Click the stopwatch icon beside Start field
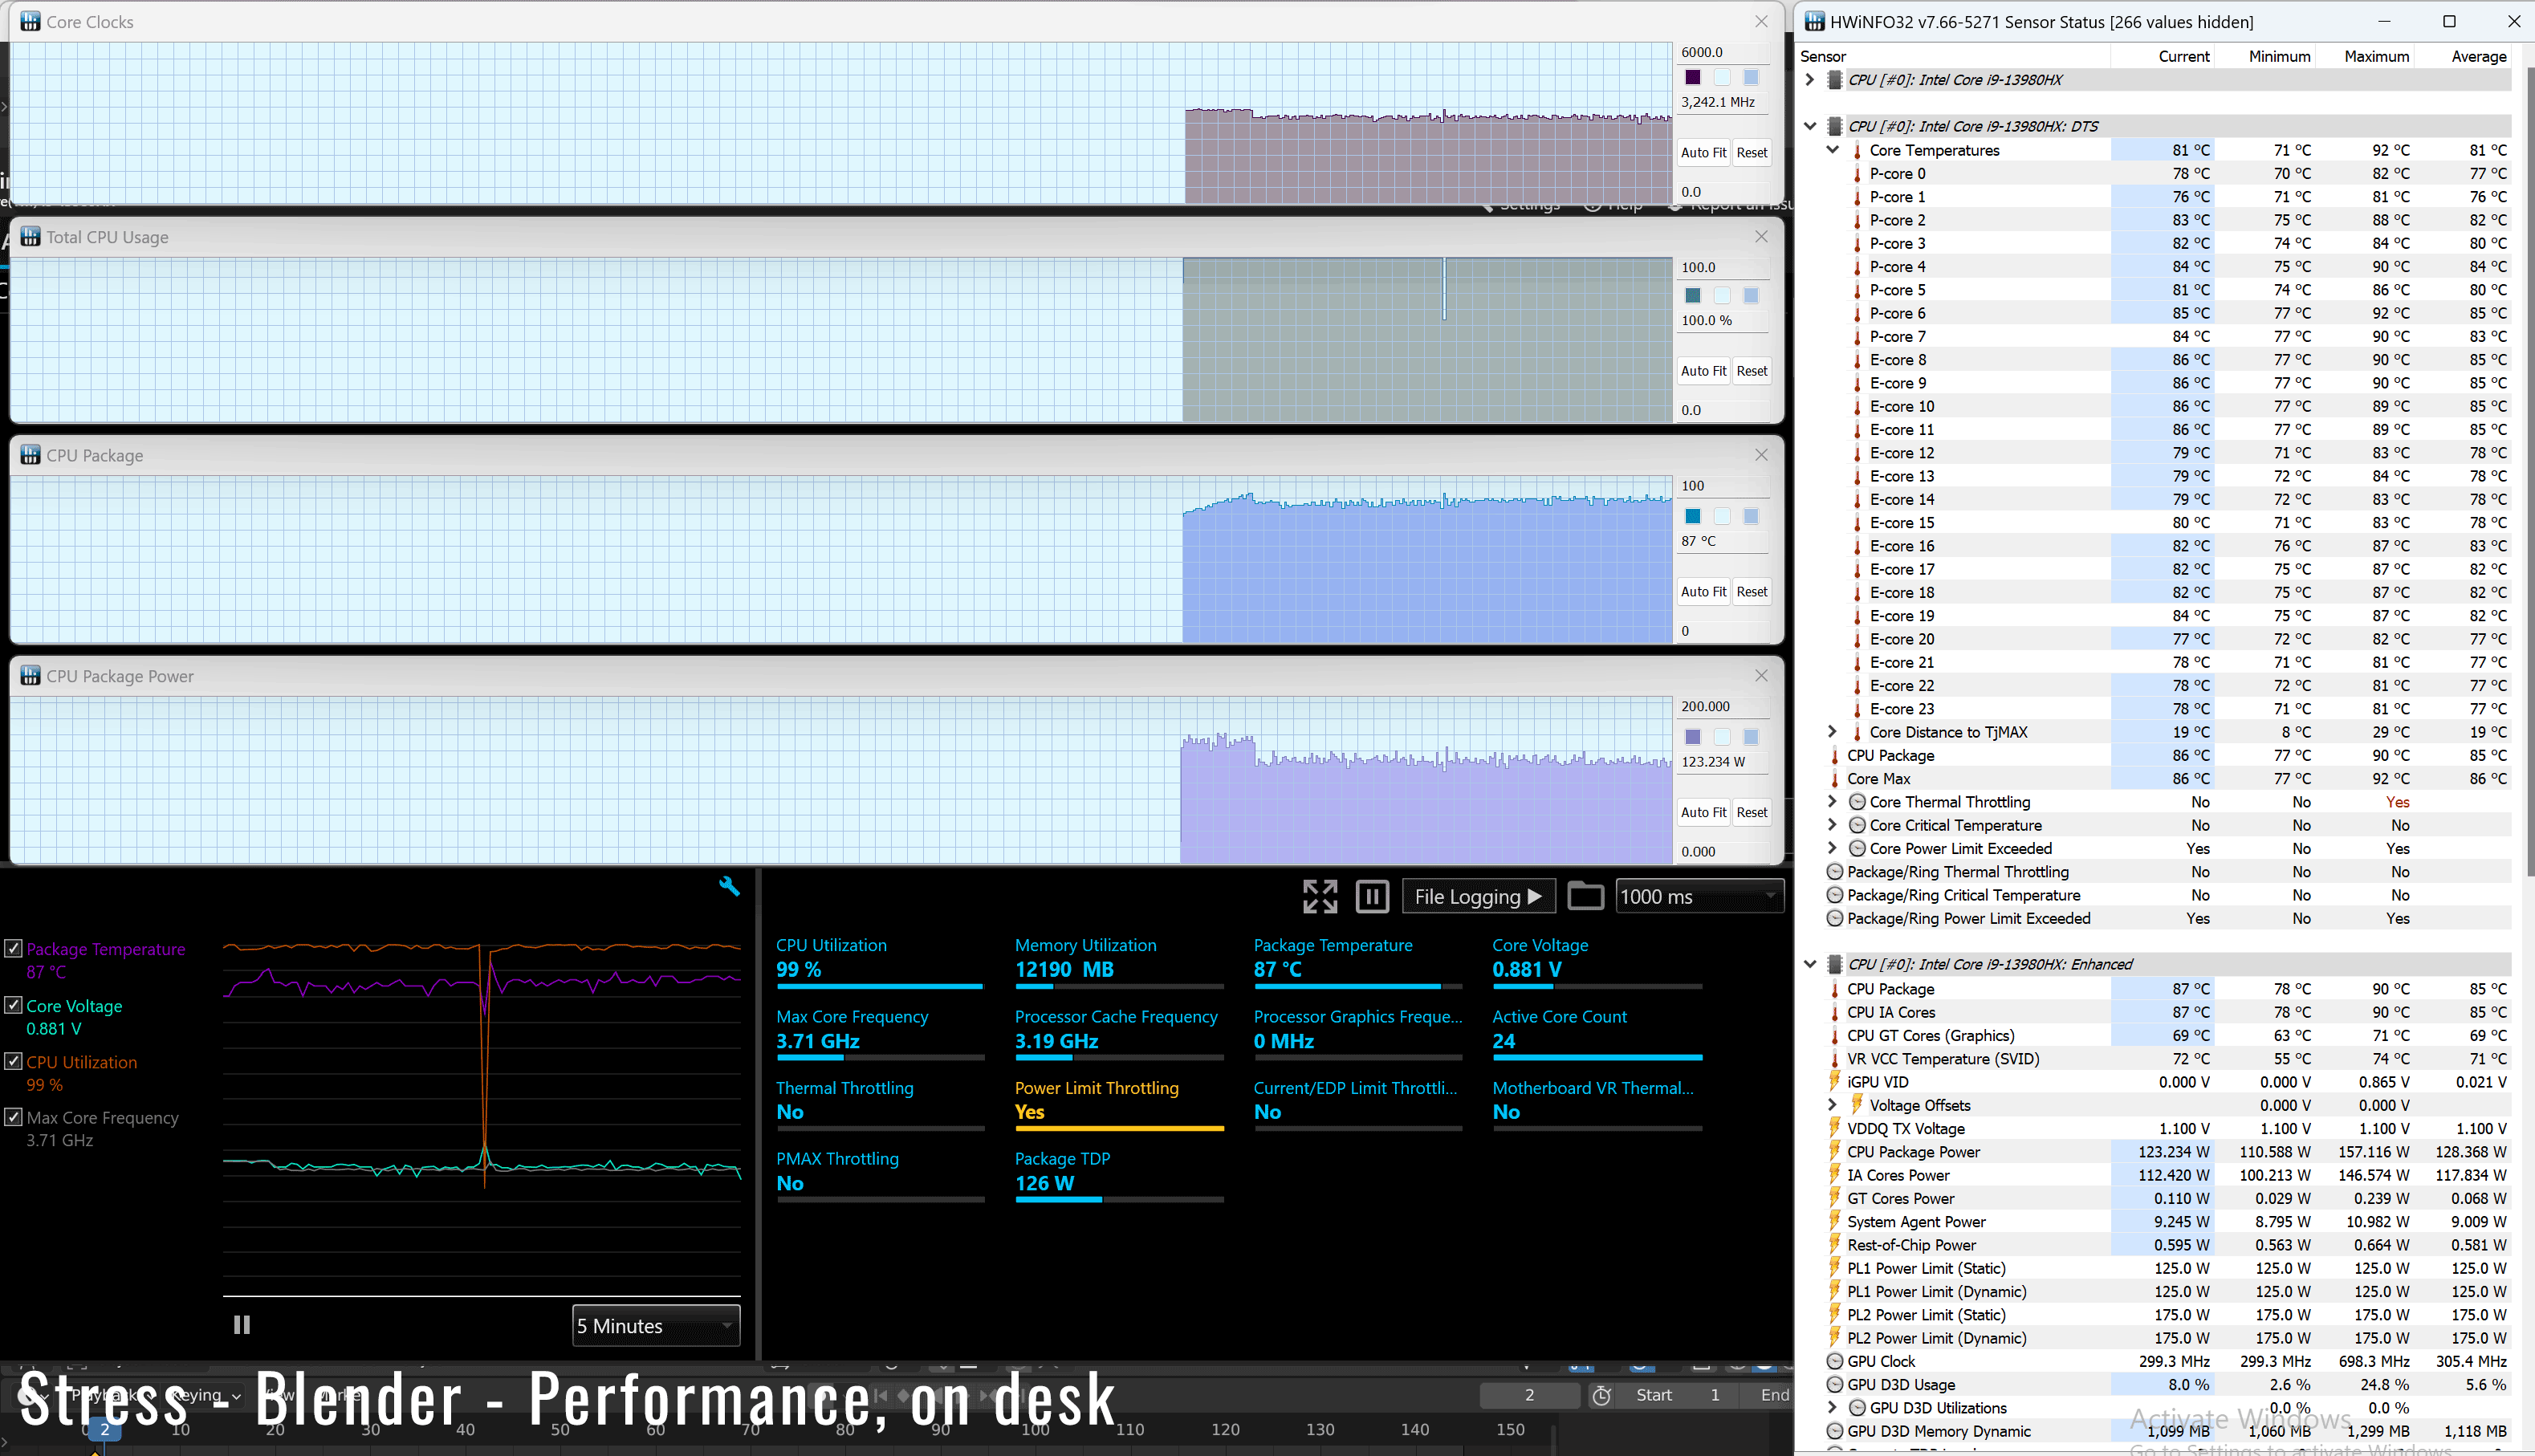Screen dimensions: 2535x1456 1601,1395
